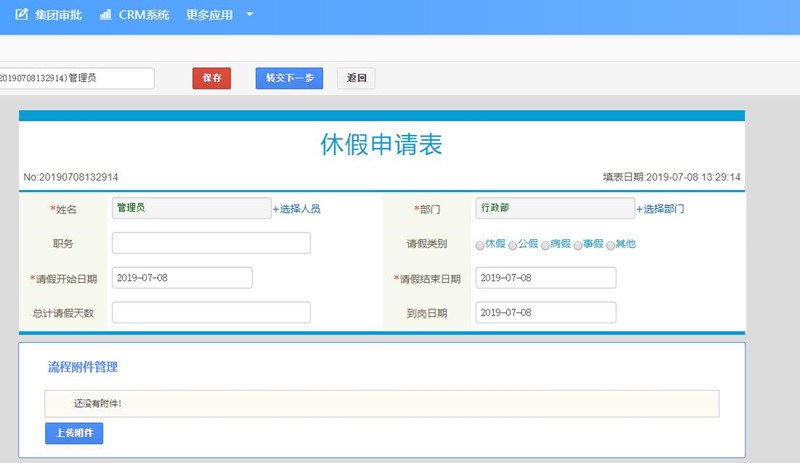The image size is (800, 463).
Task: Click the 流程附件管理 heading
Action: click(83, 367)
